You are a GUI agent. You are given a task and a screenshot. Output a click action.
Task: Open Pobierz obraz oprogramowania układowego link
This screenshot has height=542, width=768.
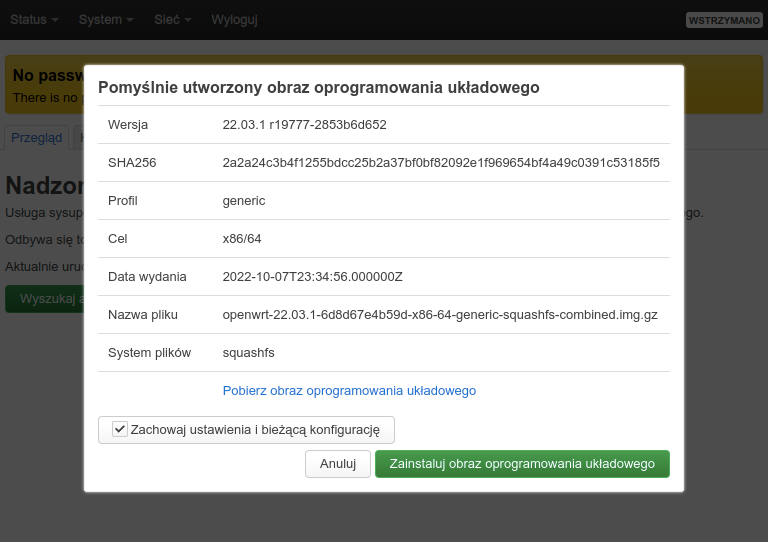[x=349, y=391]
